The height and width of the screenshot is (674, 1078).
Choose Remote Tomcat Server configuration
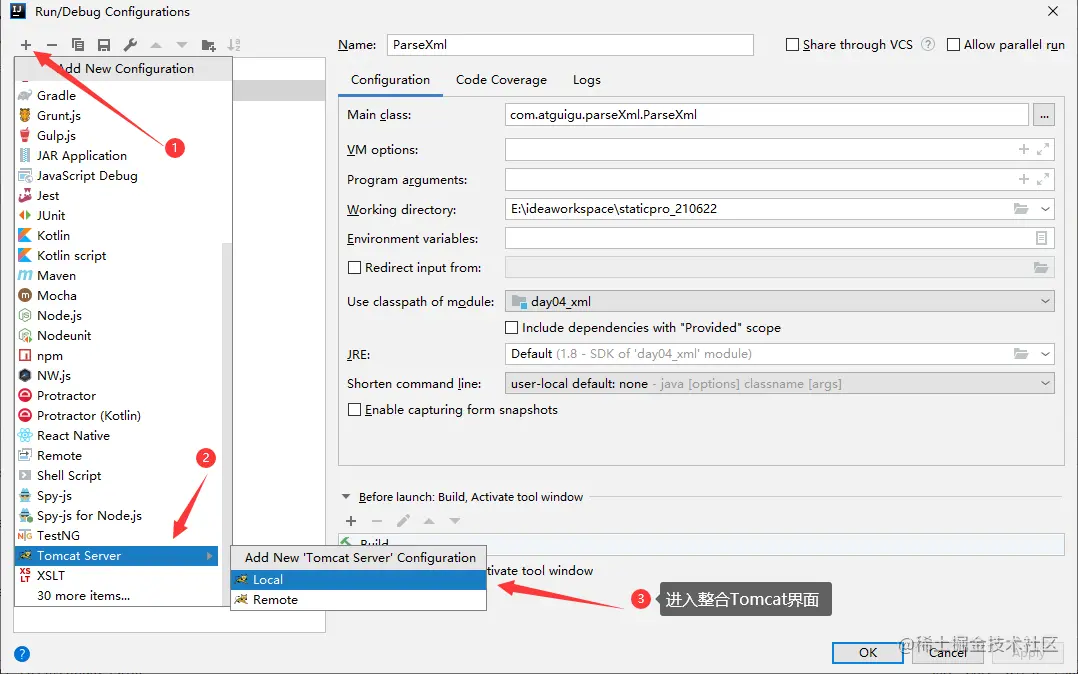(x=358, y=600)
